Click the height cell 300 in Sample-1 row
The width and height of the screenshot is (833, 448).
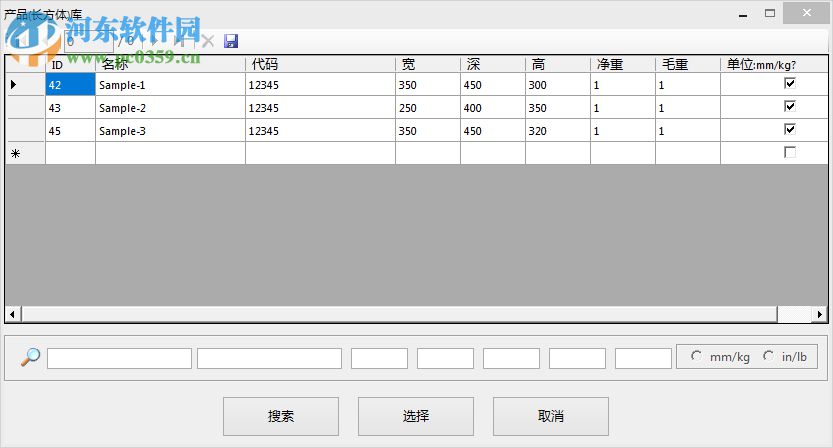coord(557,84)
